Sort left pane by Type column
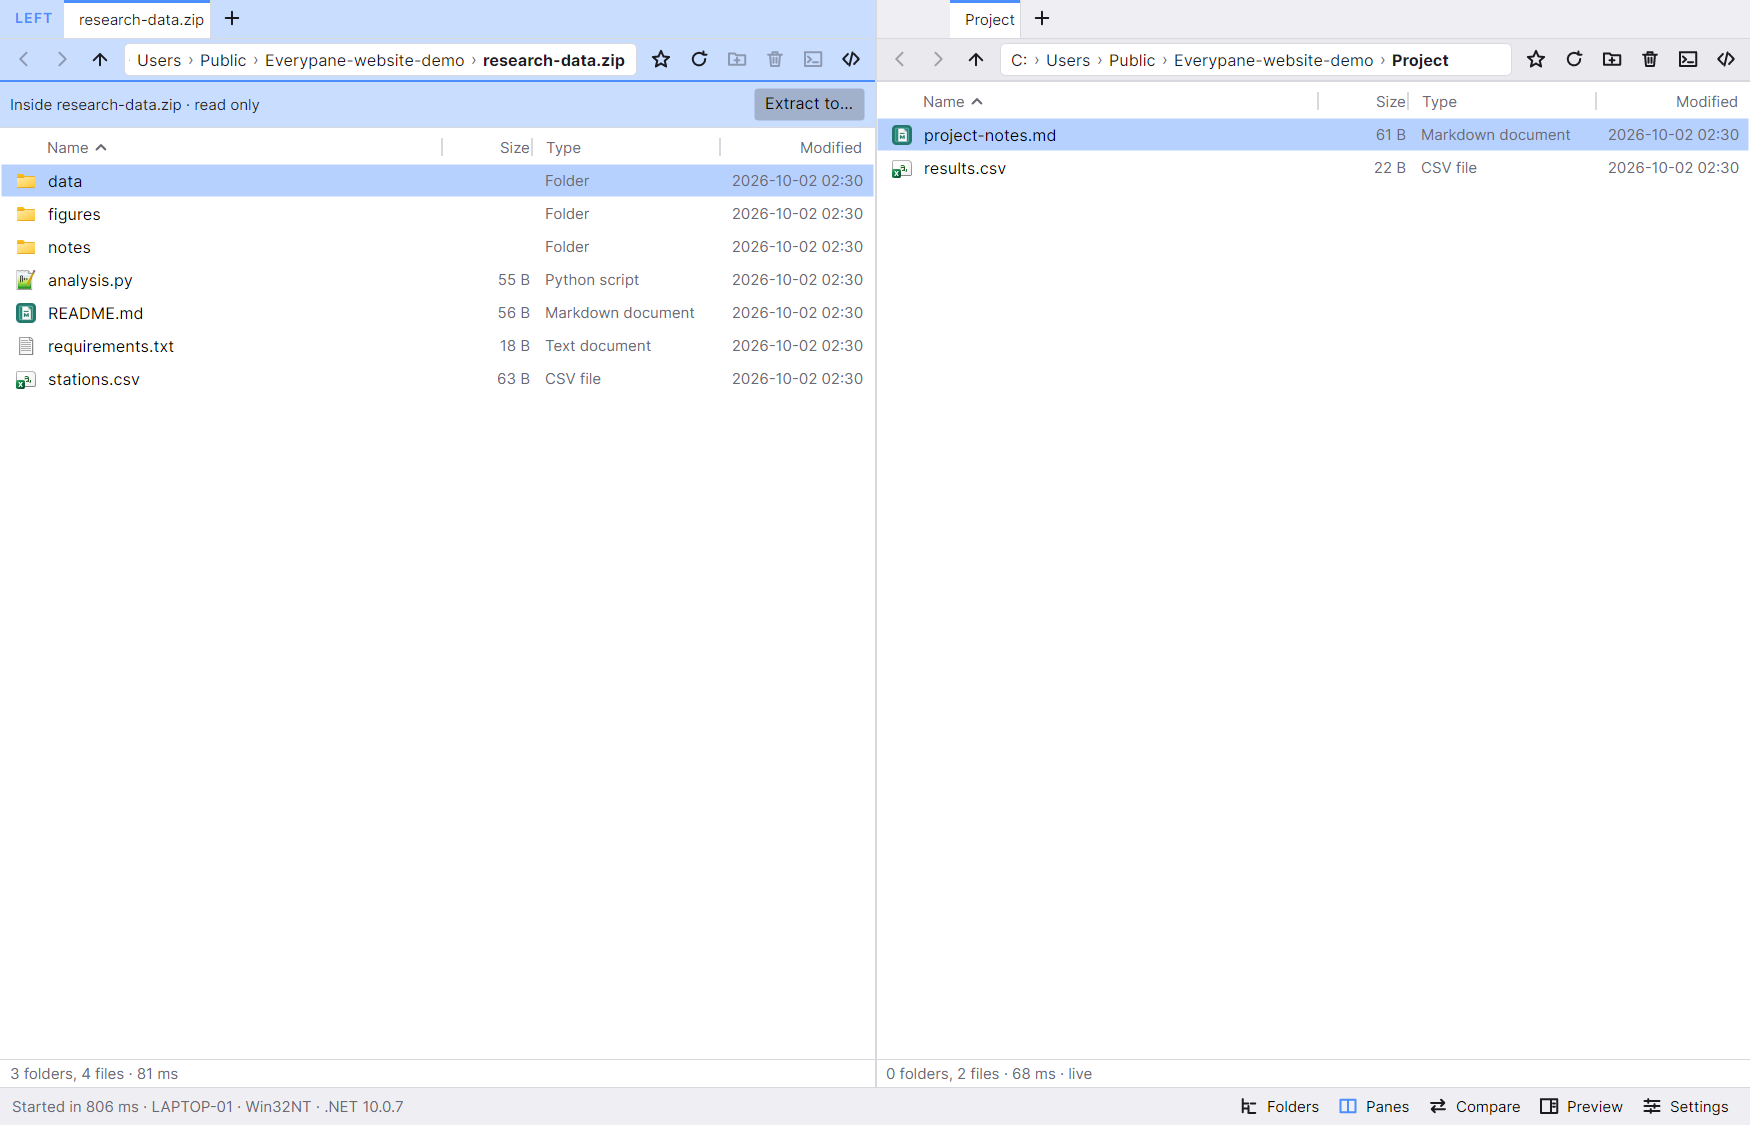This screenshot has width=1750, height=1125. coord(563,148)
